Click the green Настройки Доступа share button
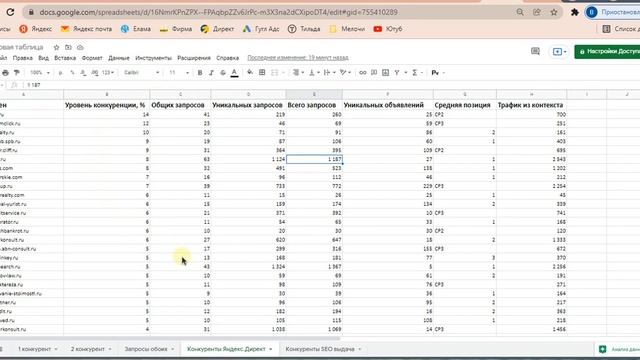Screen dimensions: 640x360 tap(607, 51)
